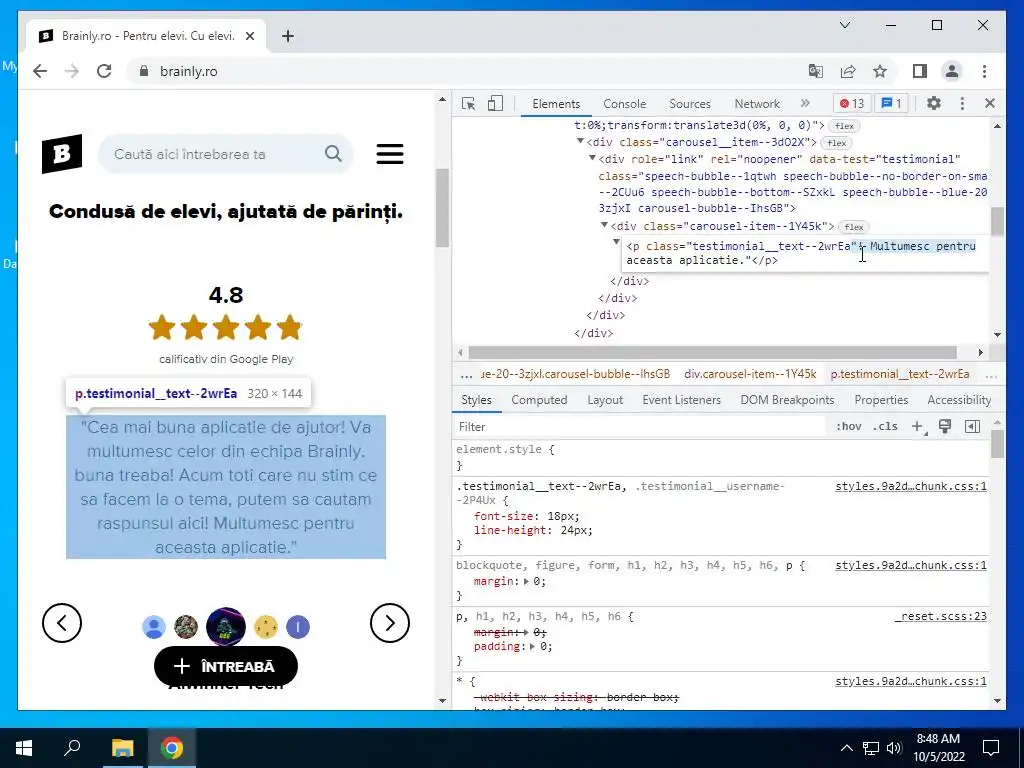Toggle Chrome side panel icon
This screenshot has width=1024, height=768.
920,71
